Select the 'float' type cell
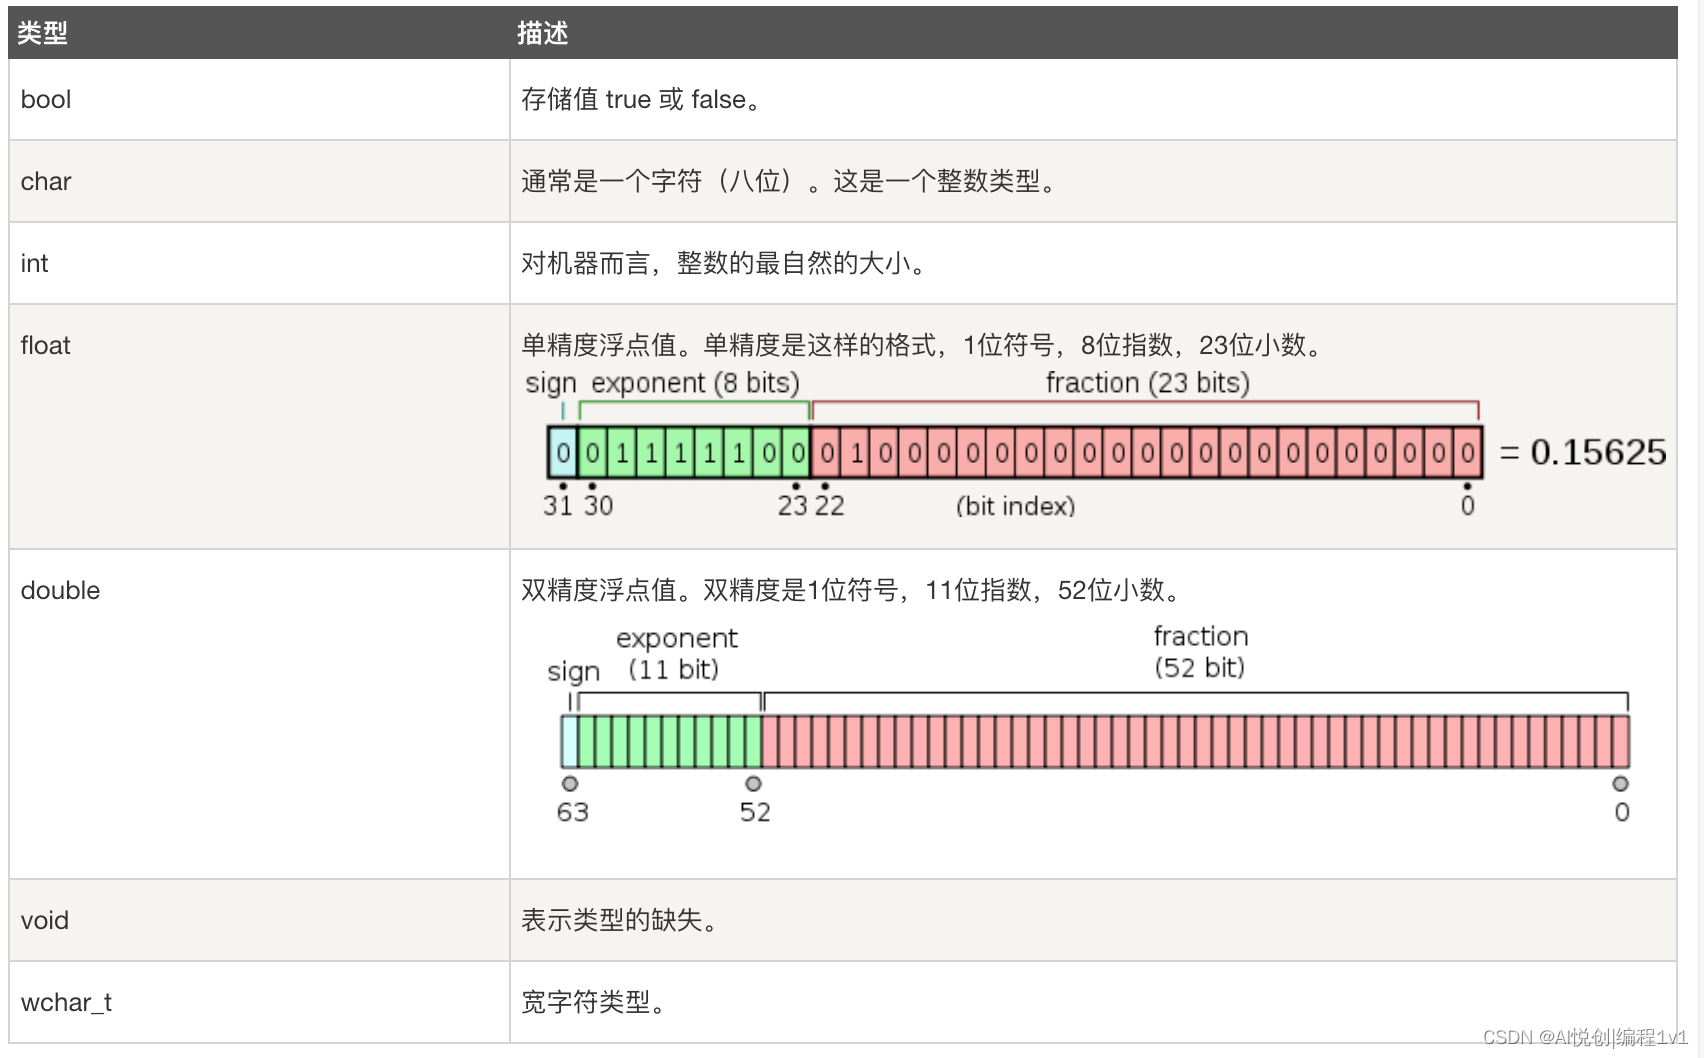This screenshot has width=1704, height=1058. 259,427
